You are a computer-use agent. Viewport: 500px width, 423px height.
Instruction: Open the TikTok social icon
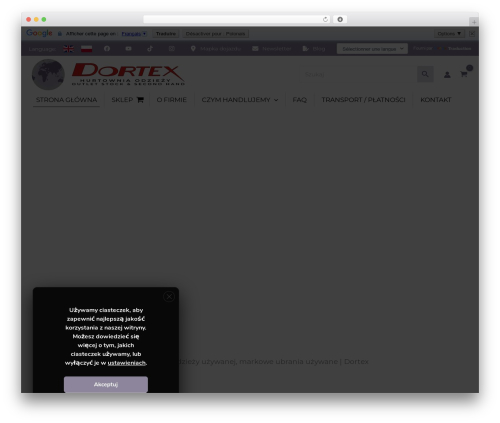pyautogui.click(x=150, y=49)
